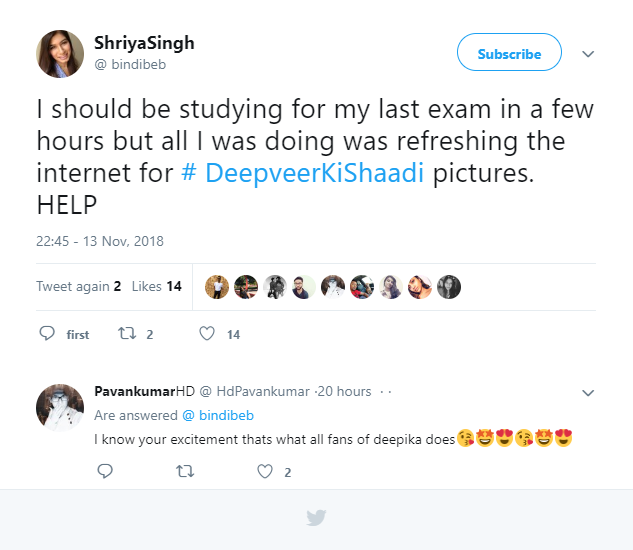
Task: Click the reply speech bubble on main tweet
Action: 47,334
